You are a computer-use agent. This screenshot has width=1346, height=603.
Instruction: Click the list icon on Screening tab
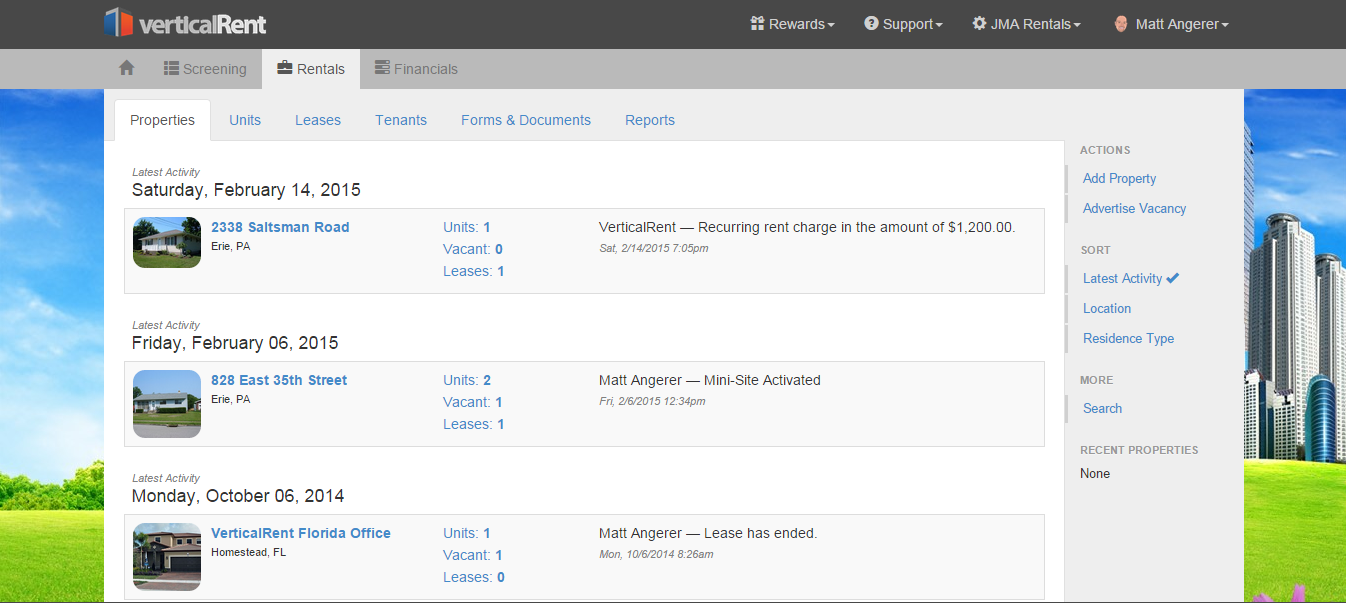click(171, 68)
